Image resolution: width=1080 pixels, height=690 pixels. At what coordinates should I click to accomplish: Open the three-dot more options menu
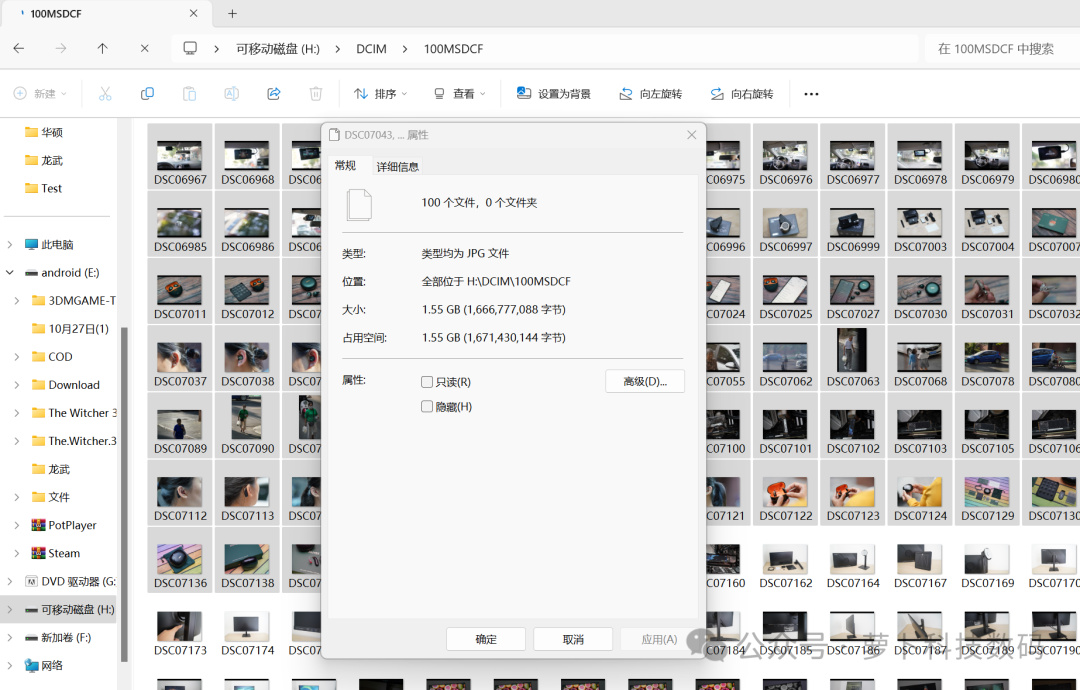pos(811,94)
